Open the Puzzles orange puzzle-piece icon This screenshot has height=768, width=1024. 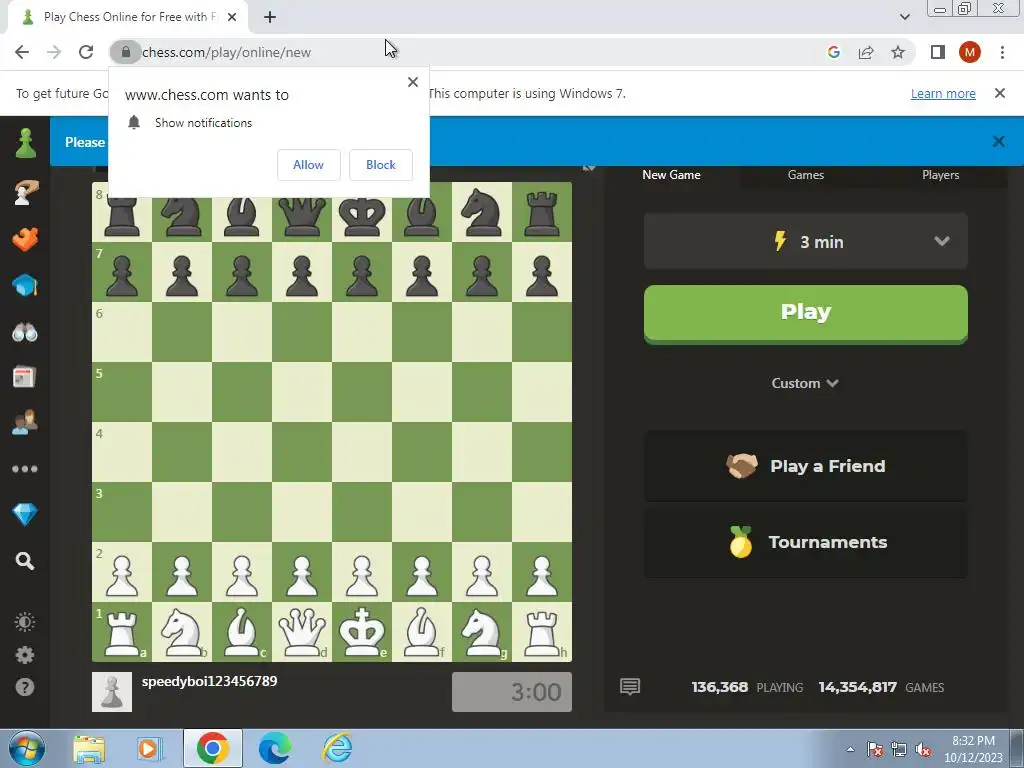pyautogui.click(x=25, y=239)
